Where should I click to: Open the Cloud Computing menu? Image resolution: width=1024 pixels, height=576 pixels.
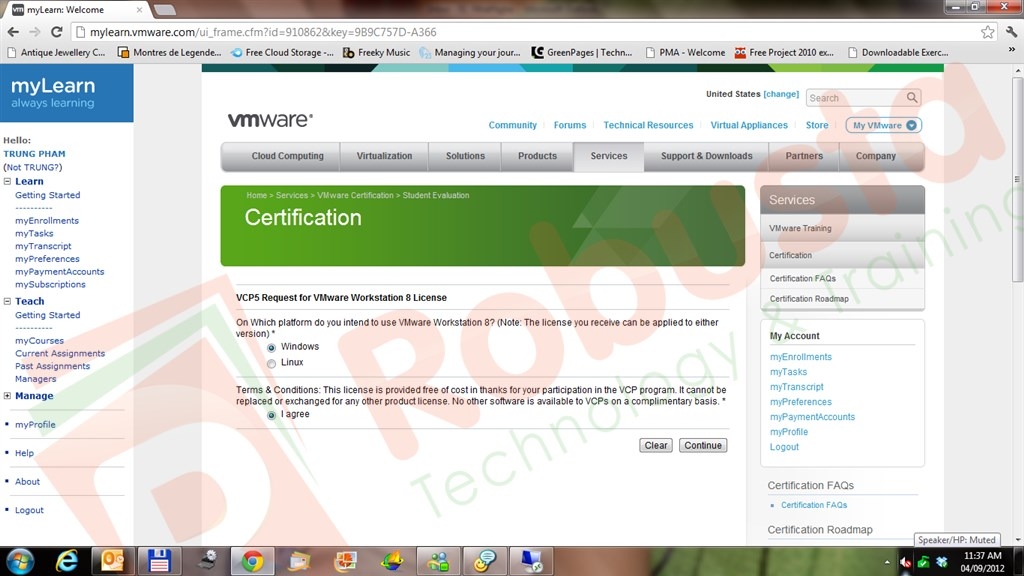tap(287, 156)
